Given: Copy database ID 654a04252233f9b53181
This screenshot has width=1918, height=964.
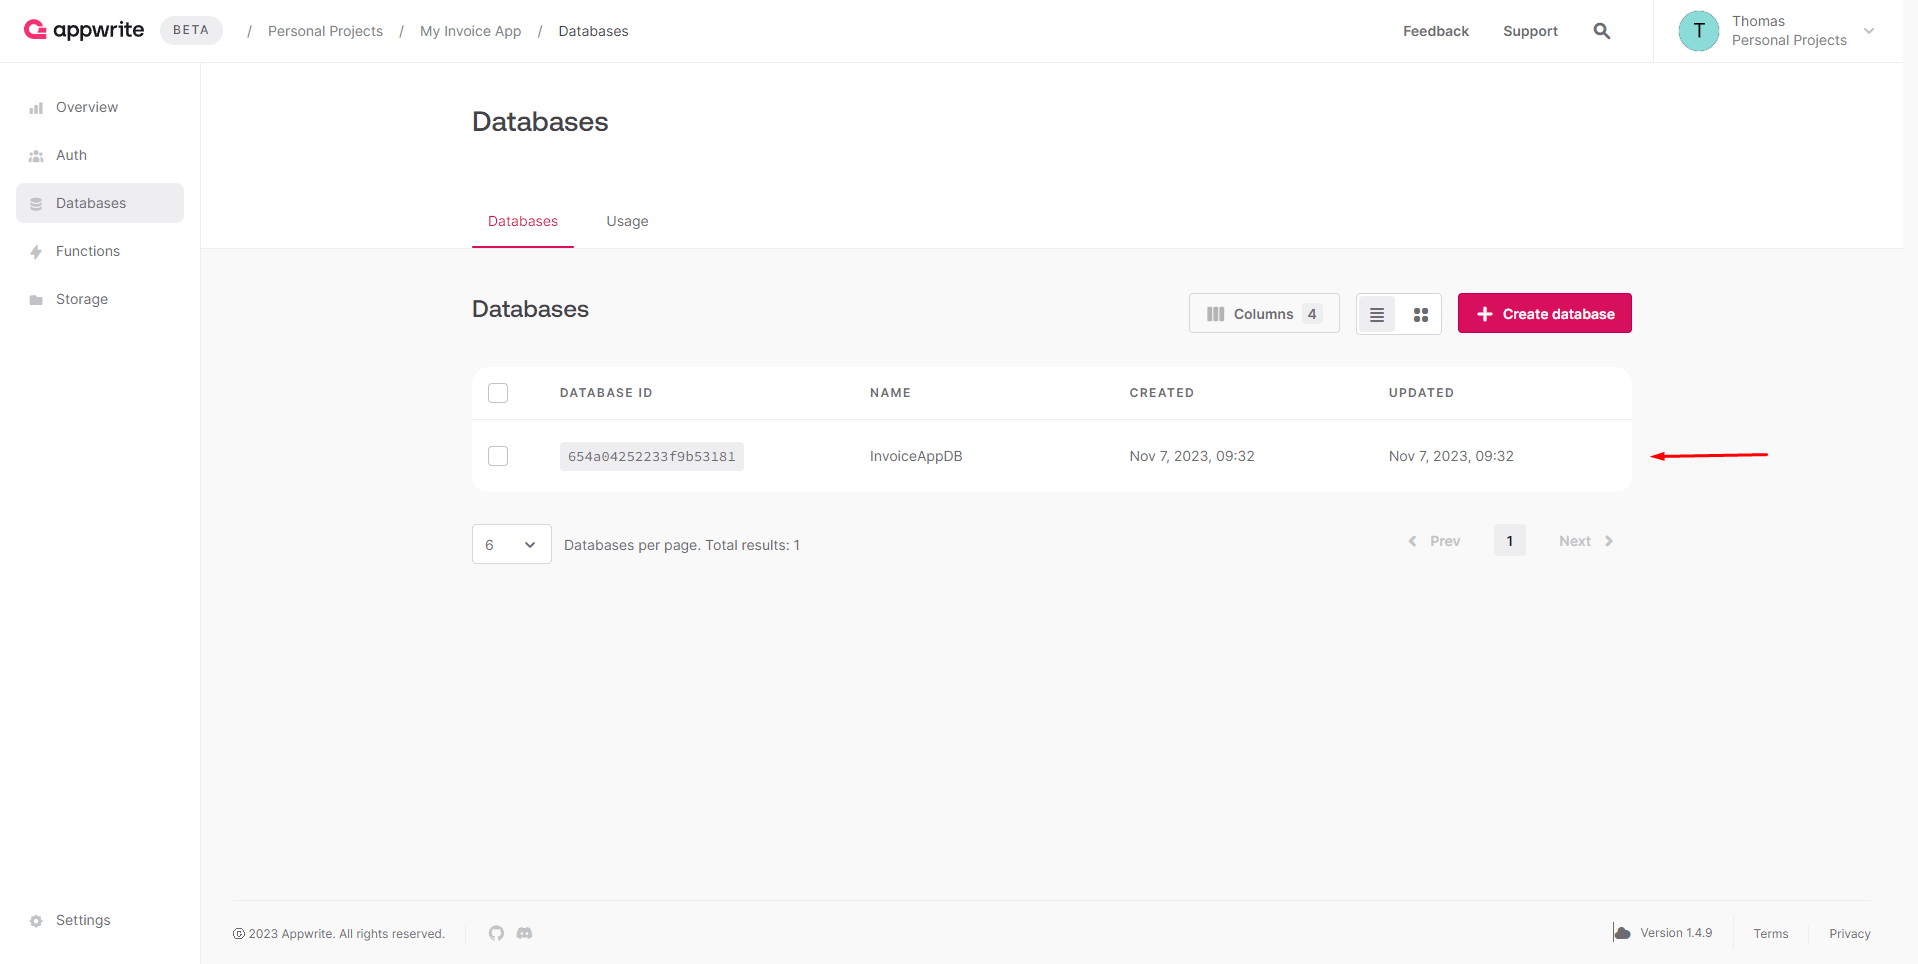Looking at the screenshot, I should pos(652,456).
